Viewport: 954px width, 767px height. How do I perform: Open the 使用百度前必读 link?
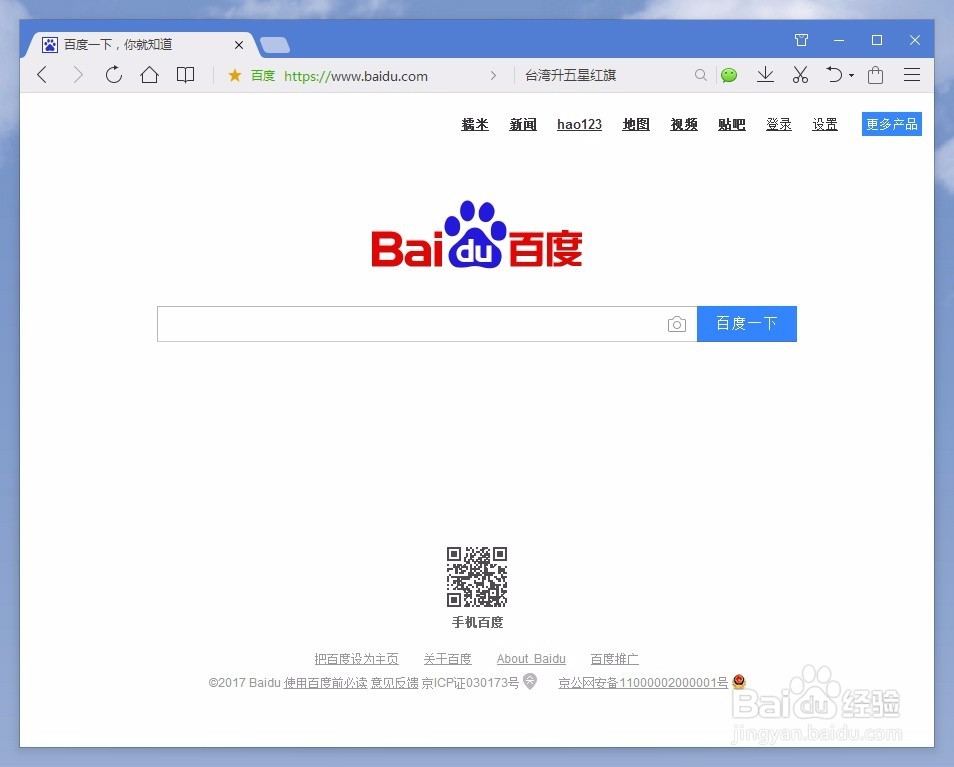326,683
